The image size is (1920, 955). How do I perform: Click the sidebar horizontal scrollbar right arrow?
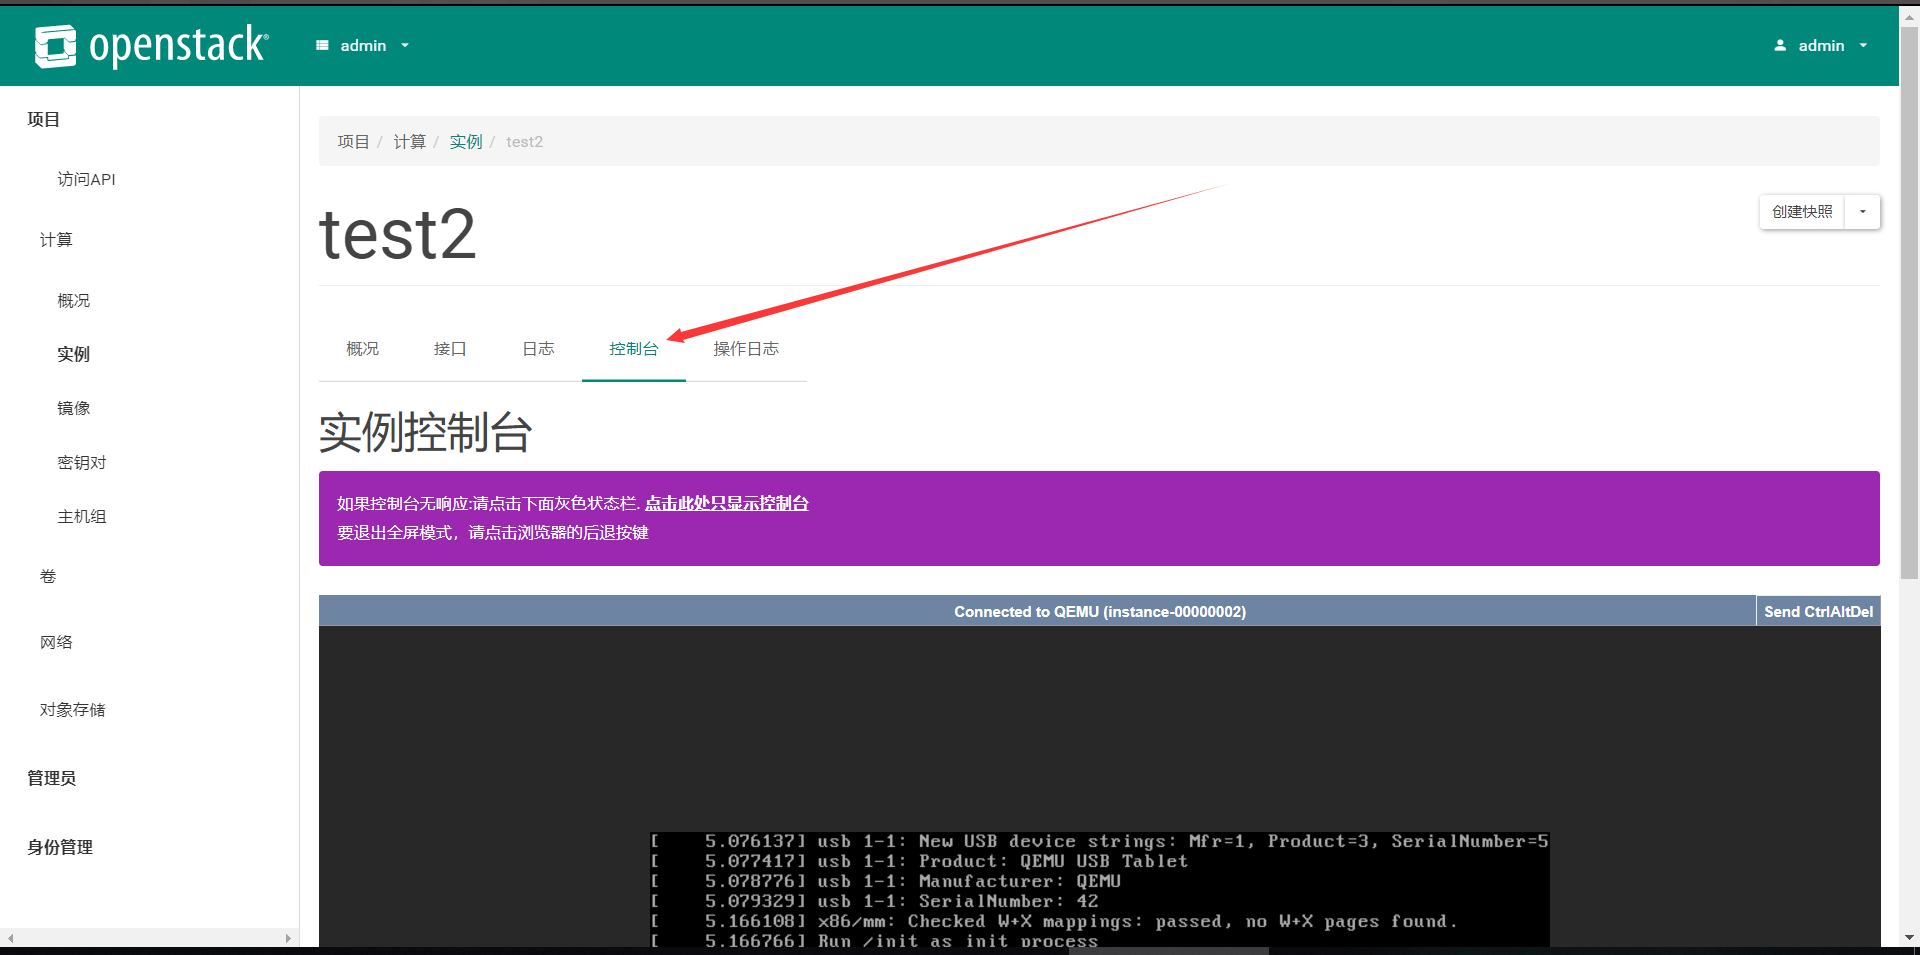click(x=288, y=938)
